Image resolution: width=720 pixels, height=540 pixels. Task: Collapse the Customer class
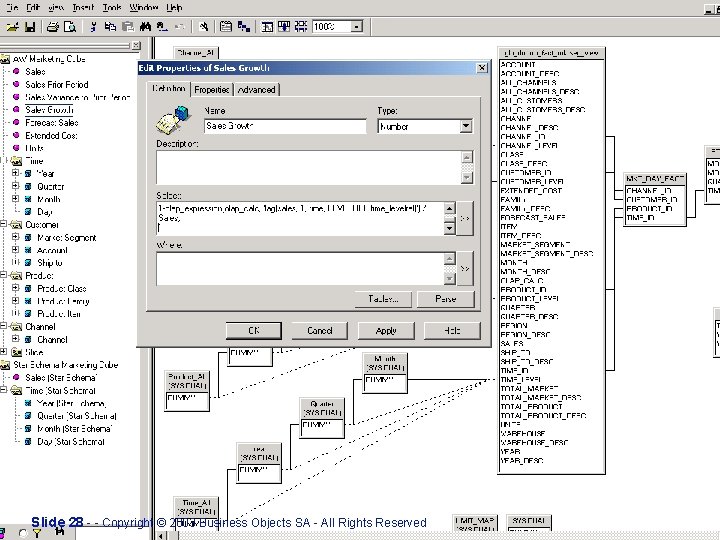3,224
